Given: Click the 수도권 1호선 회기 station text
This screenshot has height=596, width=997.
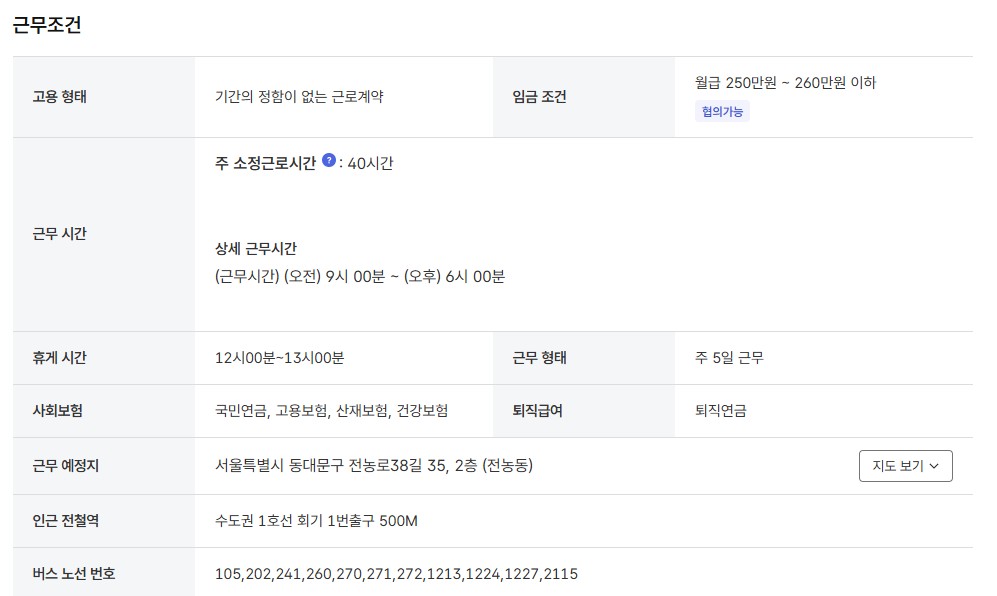Looking at the screenshot, I should pos(316,521).
